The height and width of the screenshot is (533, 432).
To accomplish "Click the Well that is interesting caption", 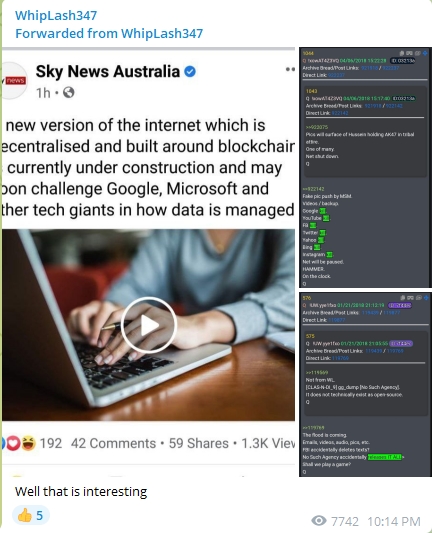I will [x=81, y=492].
